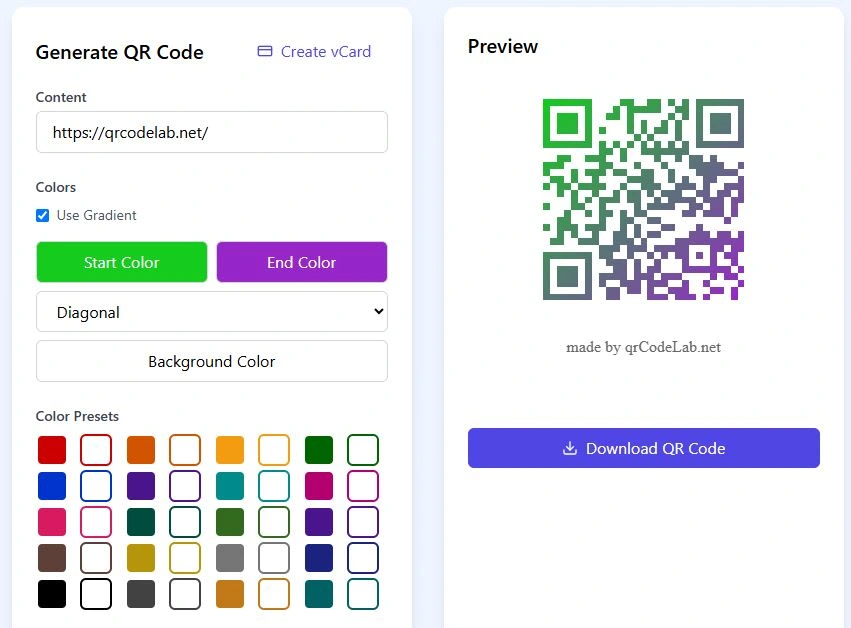This screenshot has height=628, width=851.
Task: Open the green Start Color picker
Action: (122, 262)
